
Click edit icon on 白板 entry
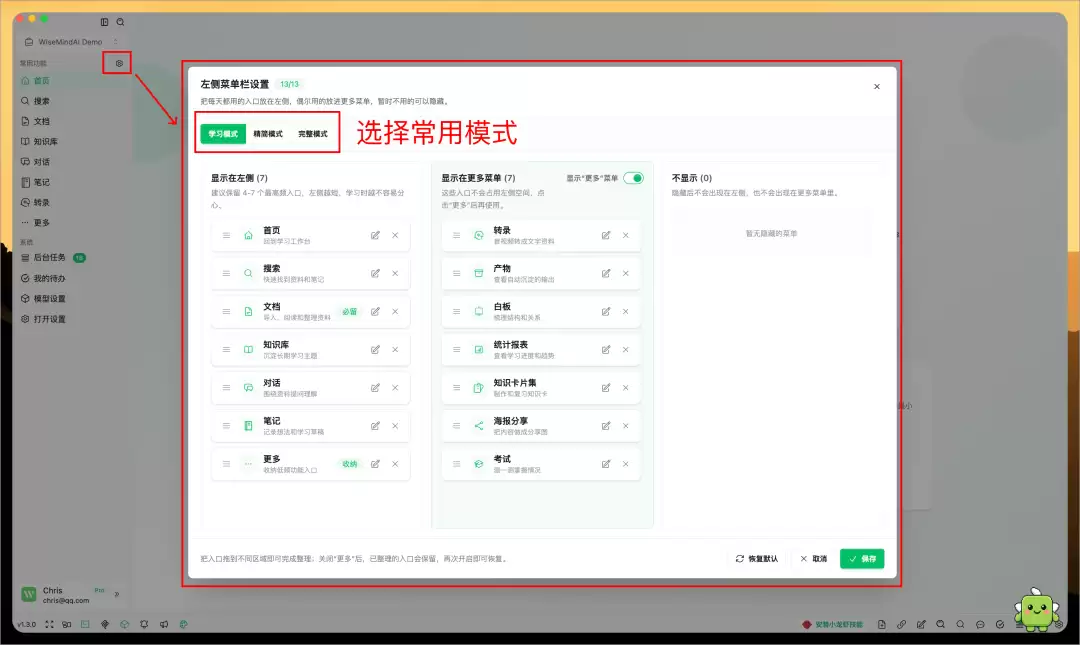point(606,311)
